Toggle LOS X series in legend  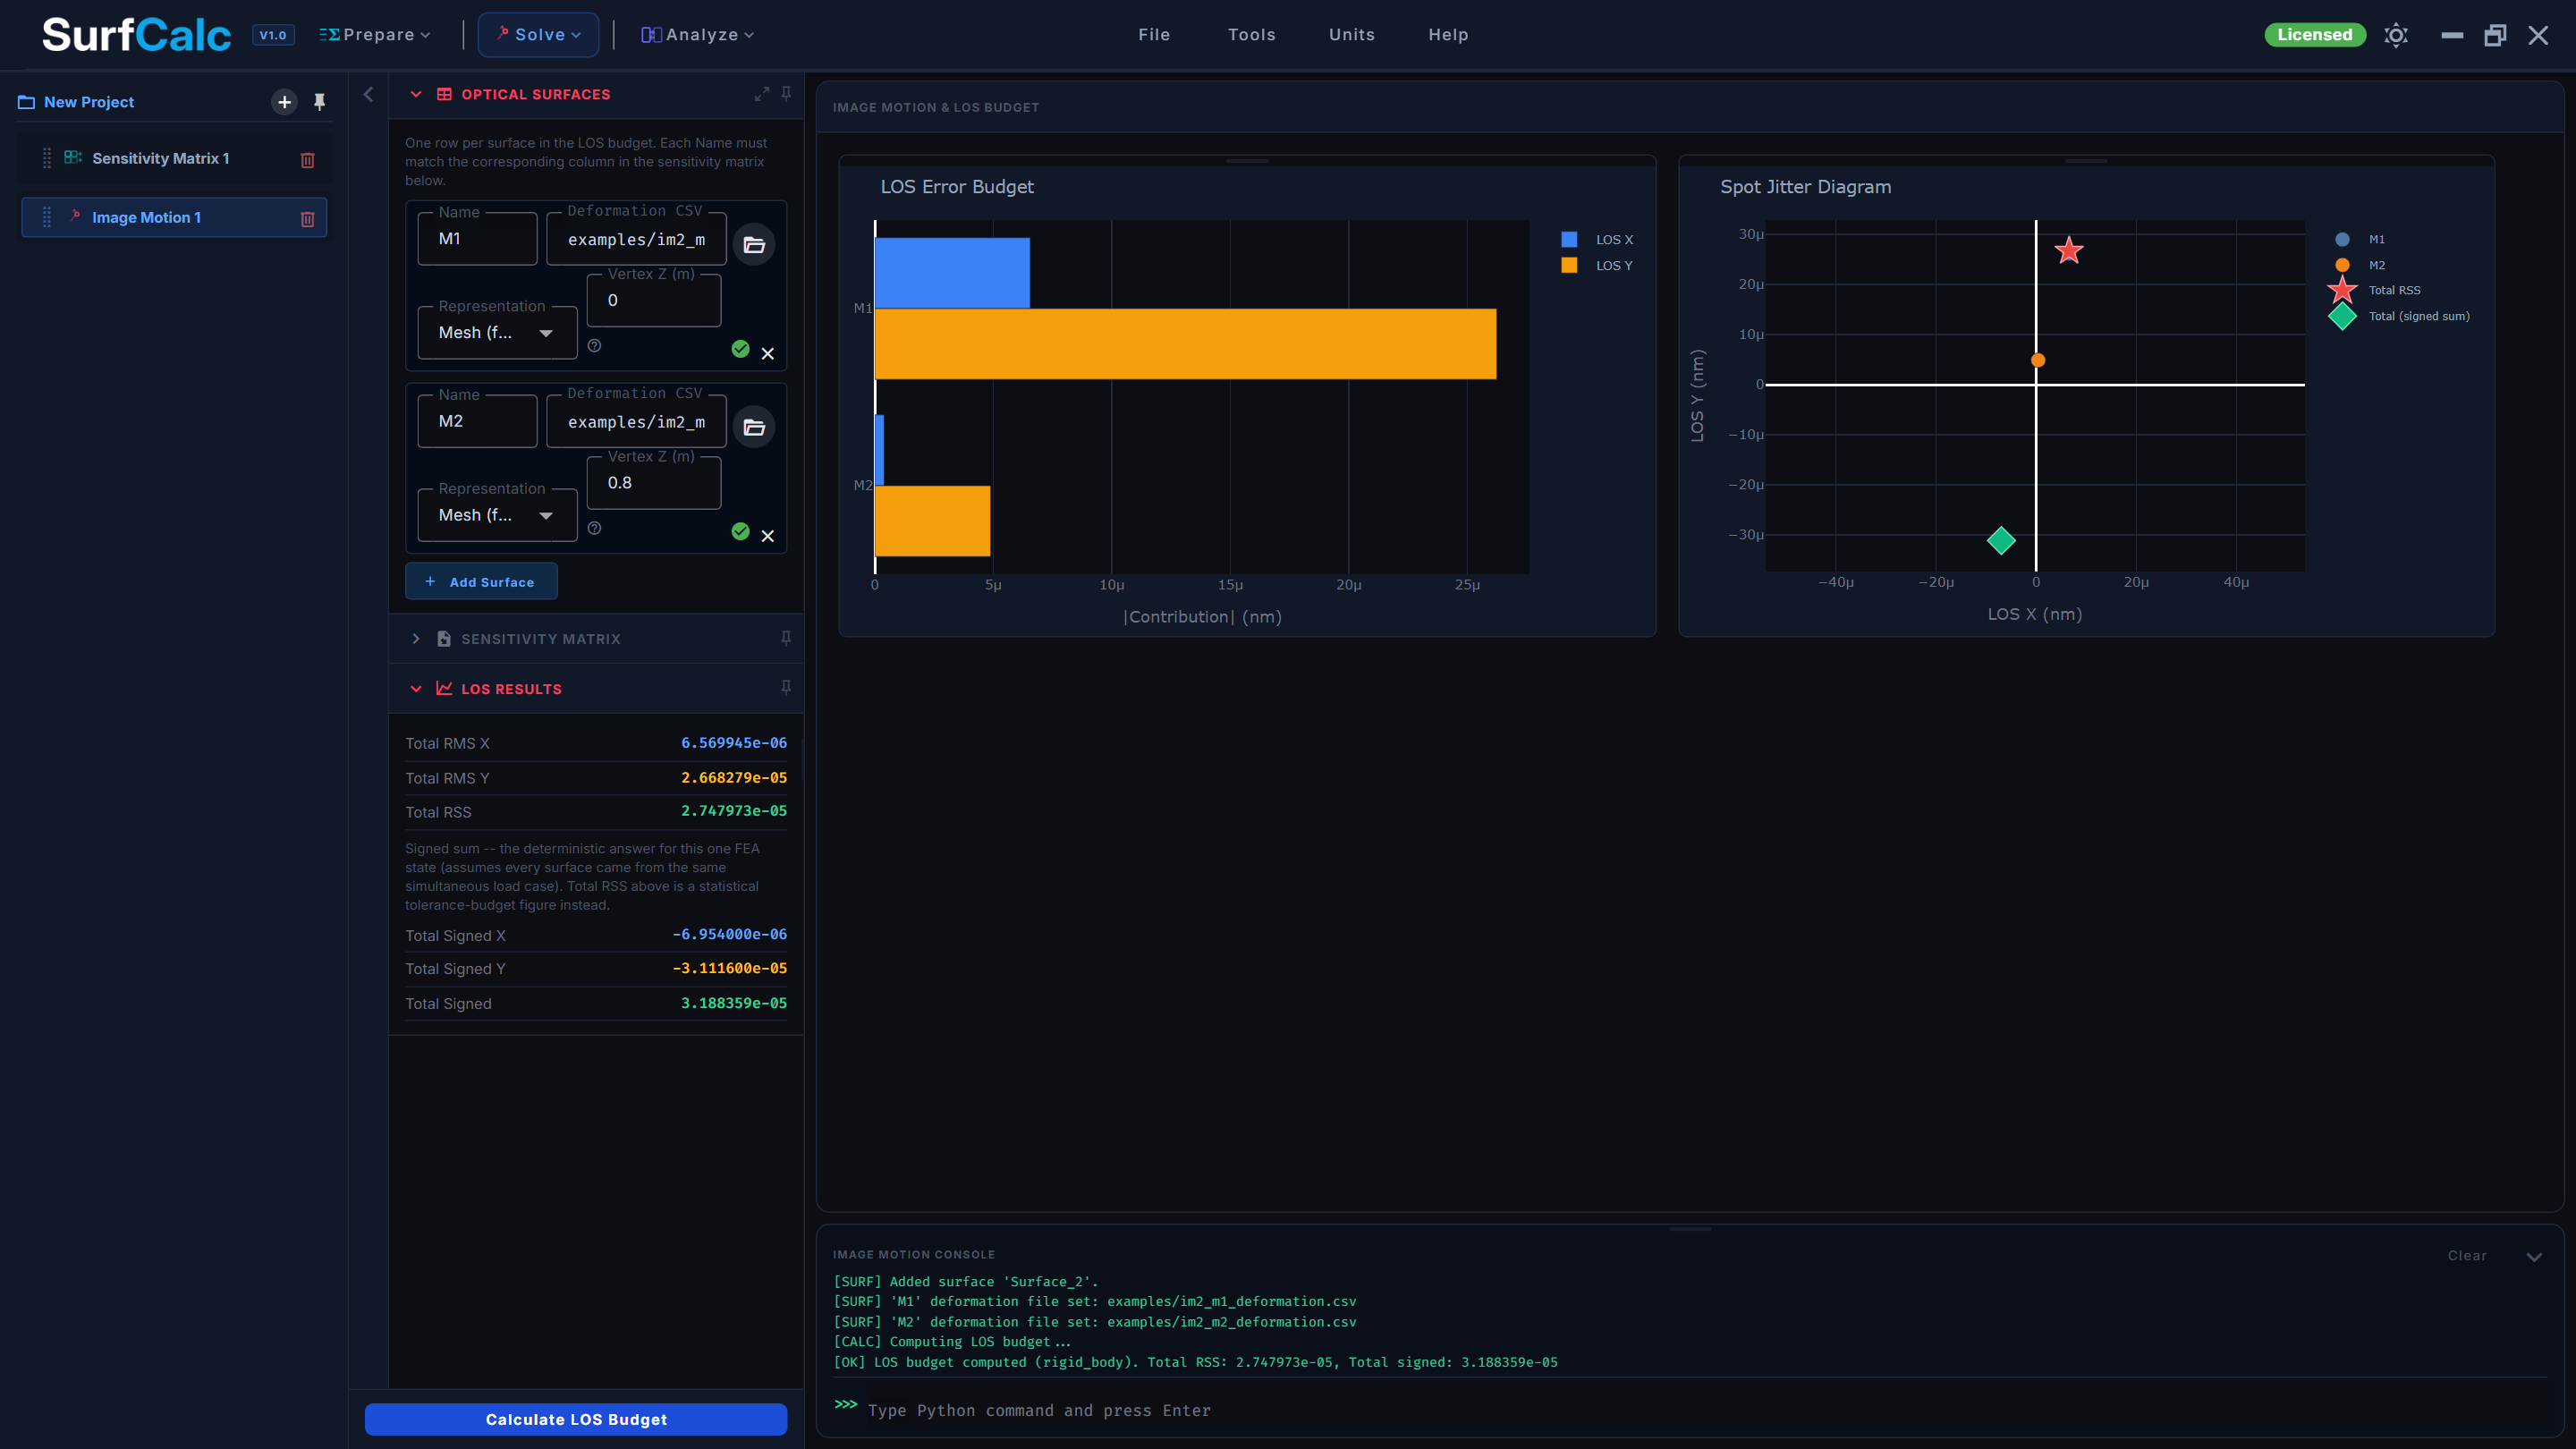[1597, 240]
